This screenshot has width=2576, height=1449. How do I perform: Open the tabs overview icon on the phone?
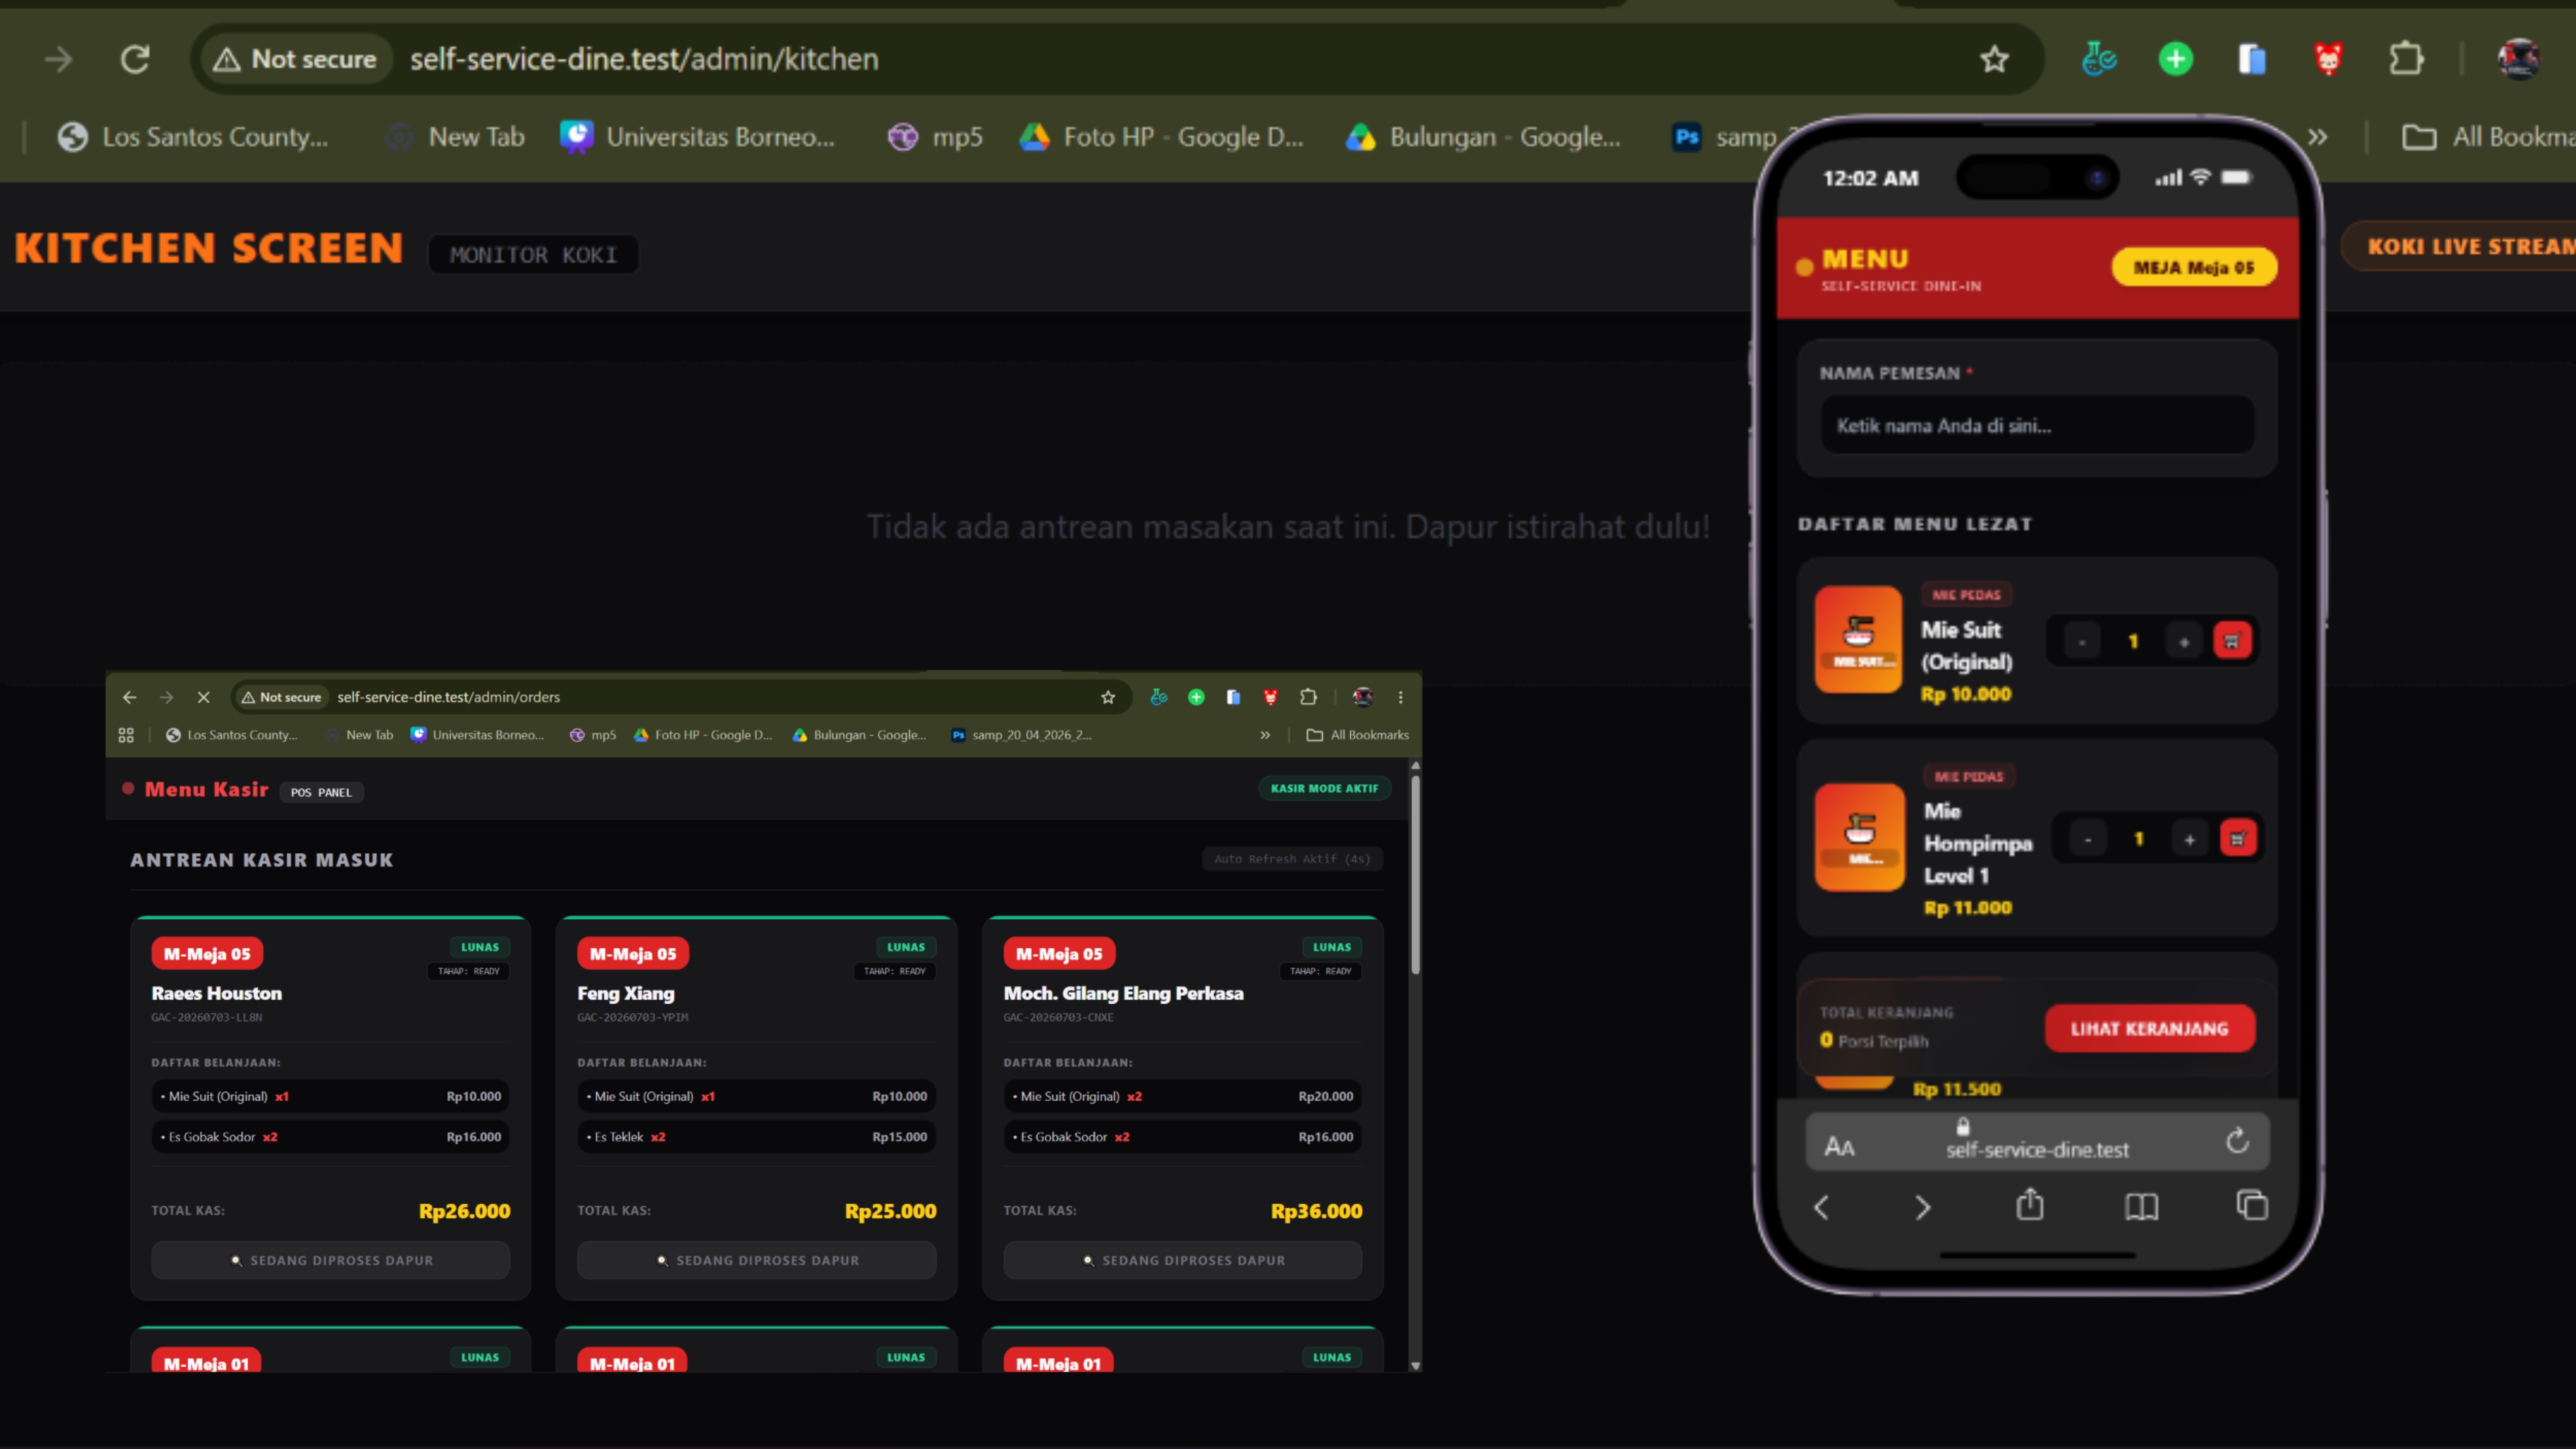[2252, 1205]
